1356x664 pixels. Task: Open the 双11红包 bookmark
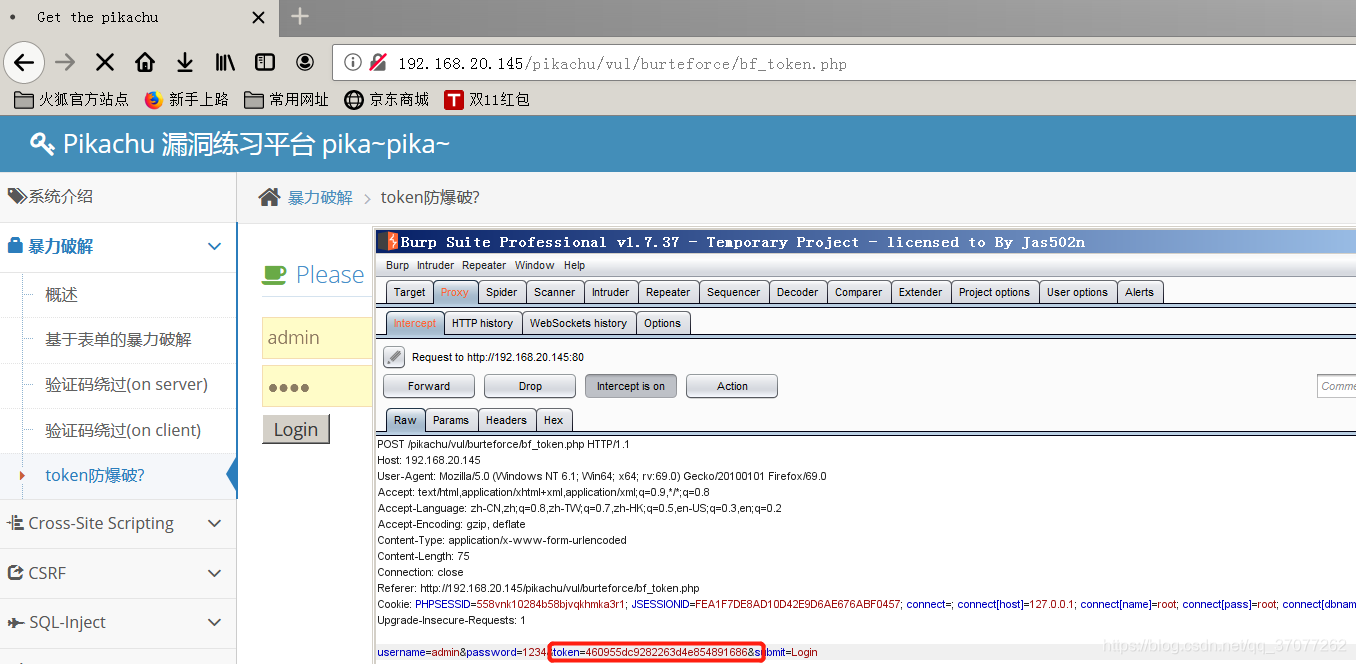point(487,99)
